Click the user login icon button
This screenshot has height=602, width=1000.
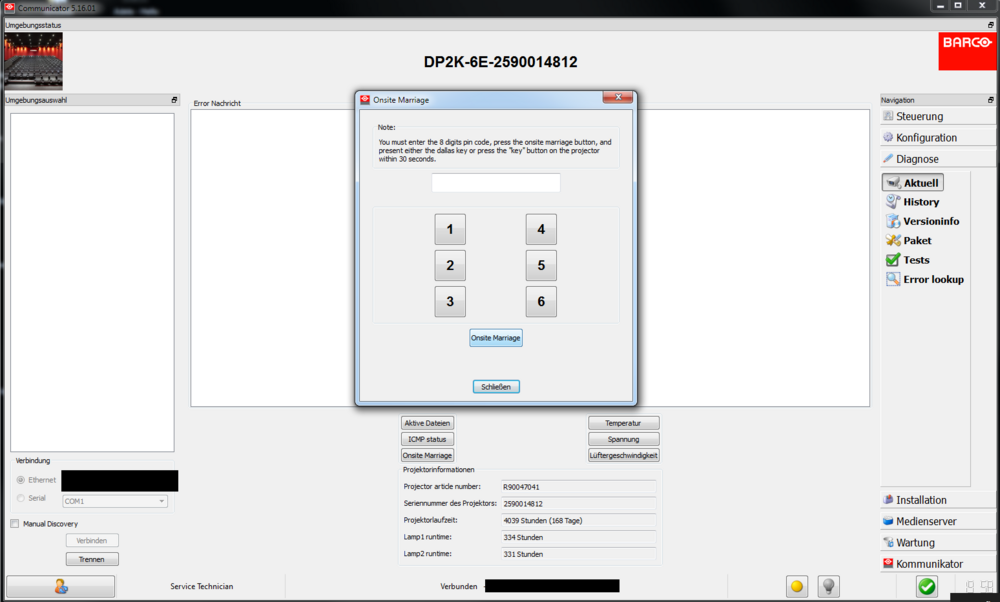(60, 587)
